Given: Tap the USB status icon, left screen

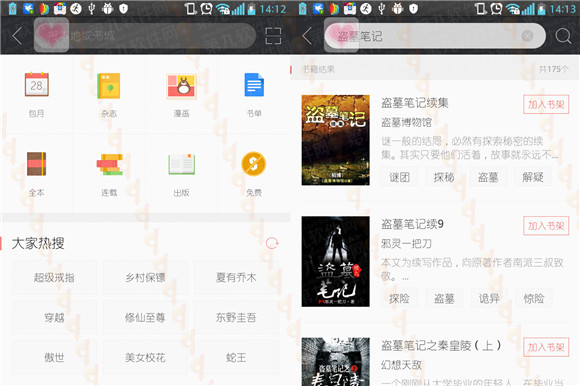Looking at the screenshot, I should (x=92, y=9).
